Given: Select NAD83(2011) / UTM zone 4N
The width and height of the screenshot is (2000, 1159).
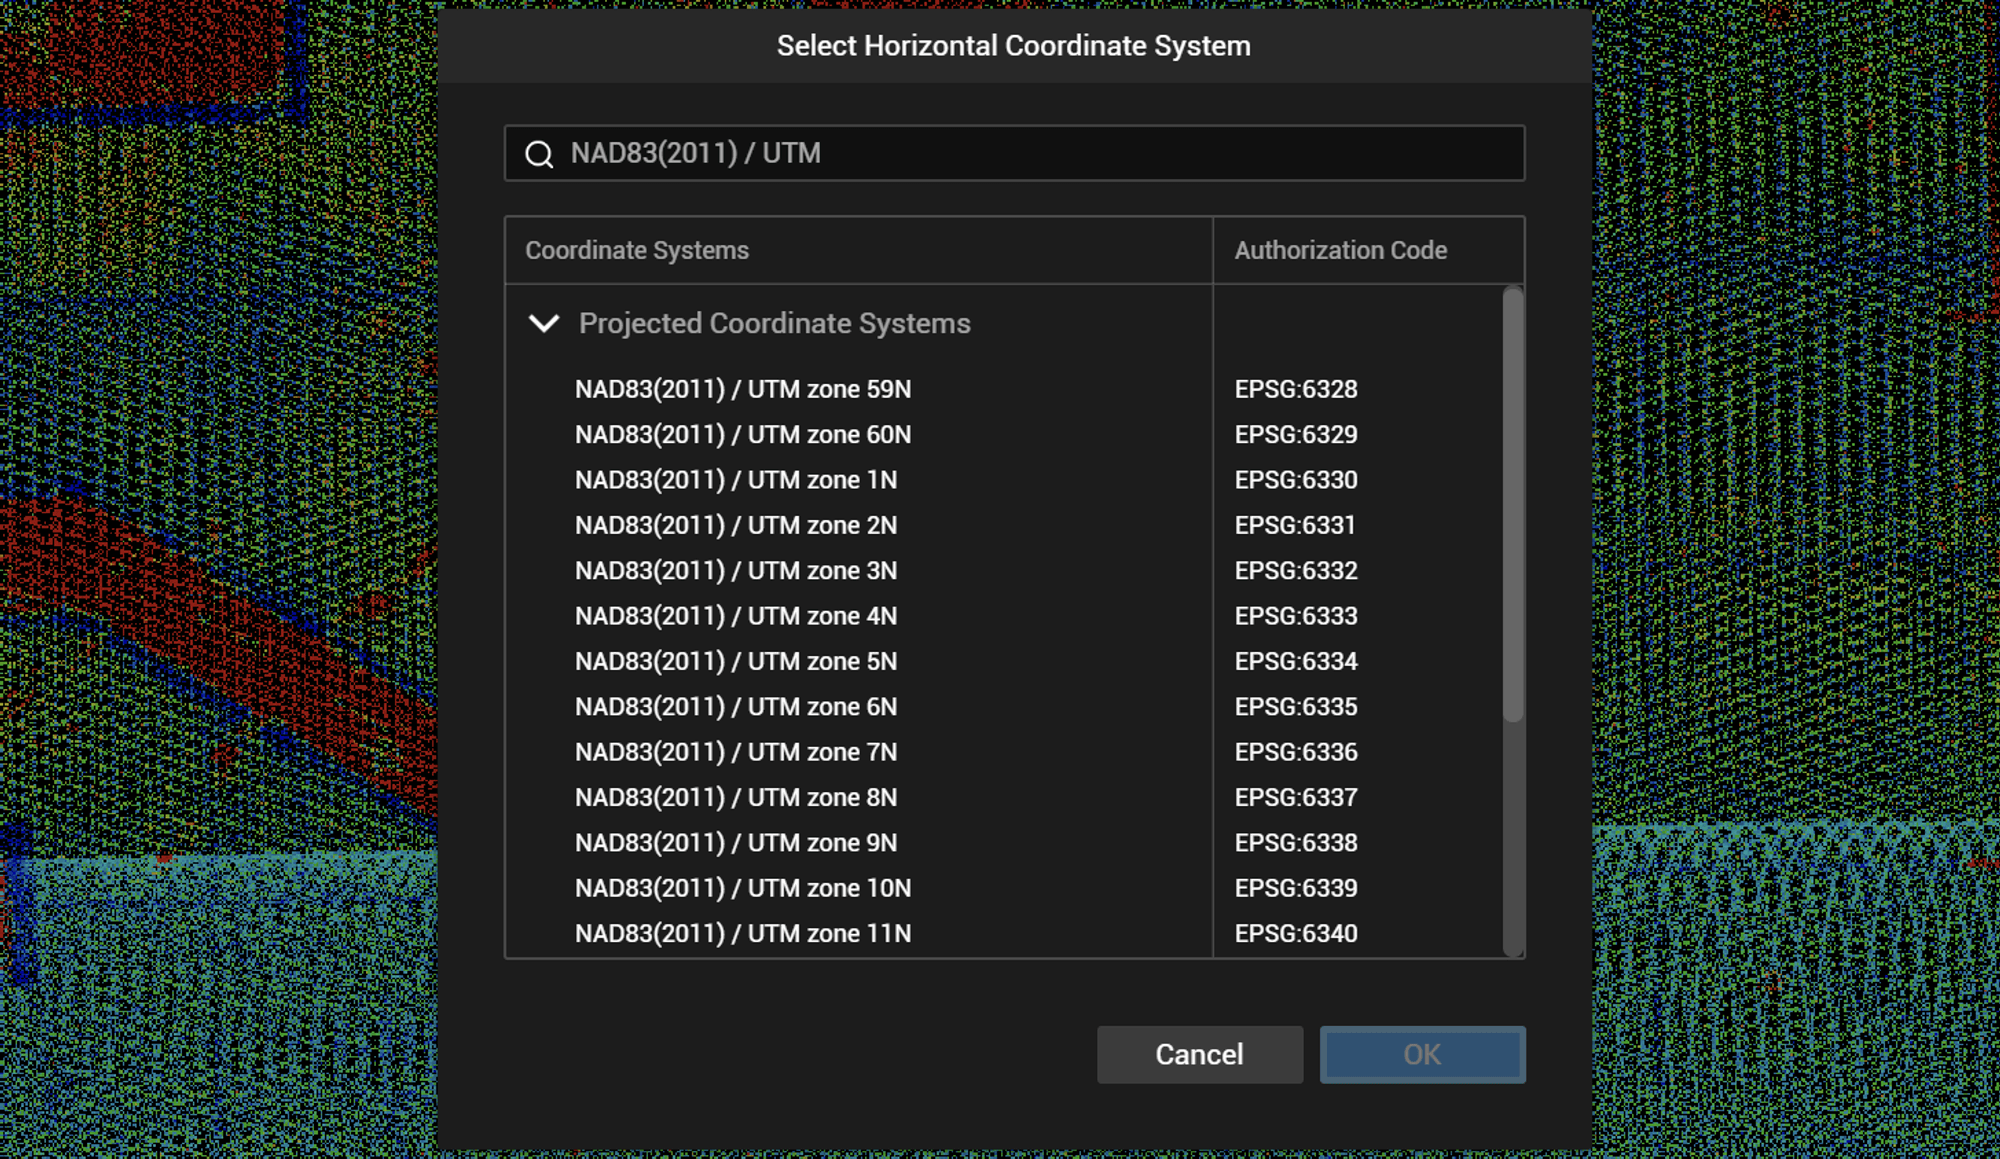Looking at the screenshot, I should [736, 615].
